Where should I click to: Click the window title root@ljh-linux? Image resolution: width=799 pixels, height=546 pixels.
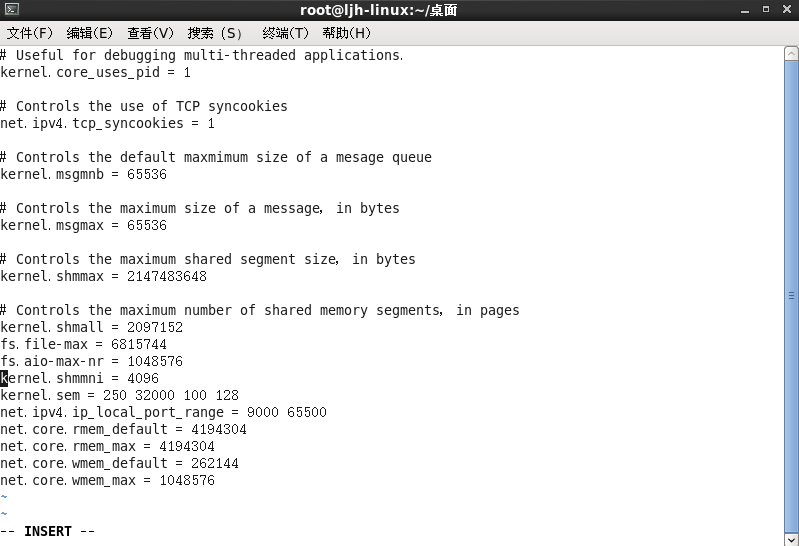[379, 10]
